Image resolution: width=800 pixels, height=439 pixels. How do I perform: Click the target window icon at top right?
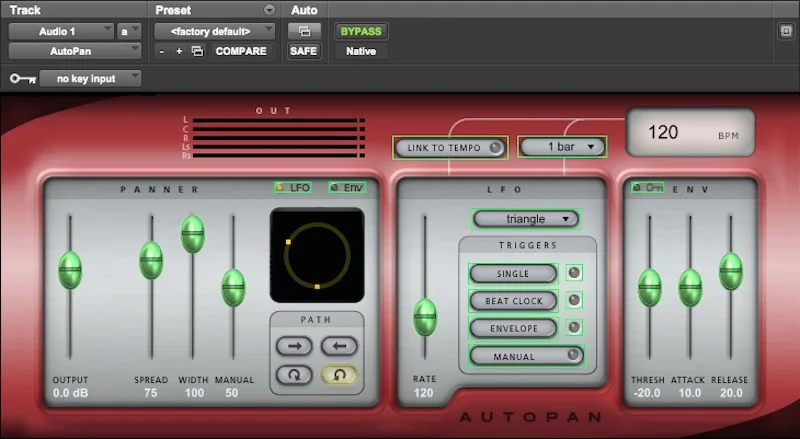pos(786,31)
